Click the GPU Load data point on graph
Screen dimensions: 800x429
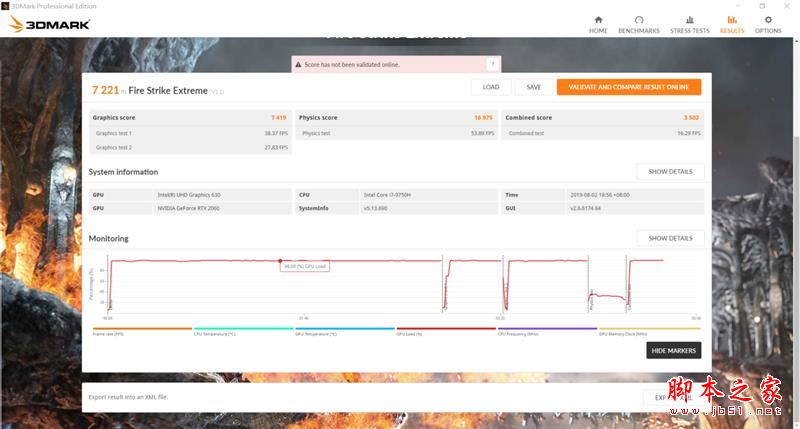click(x=280, y=261)
